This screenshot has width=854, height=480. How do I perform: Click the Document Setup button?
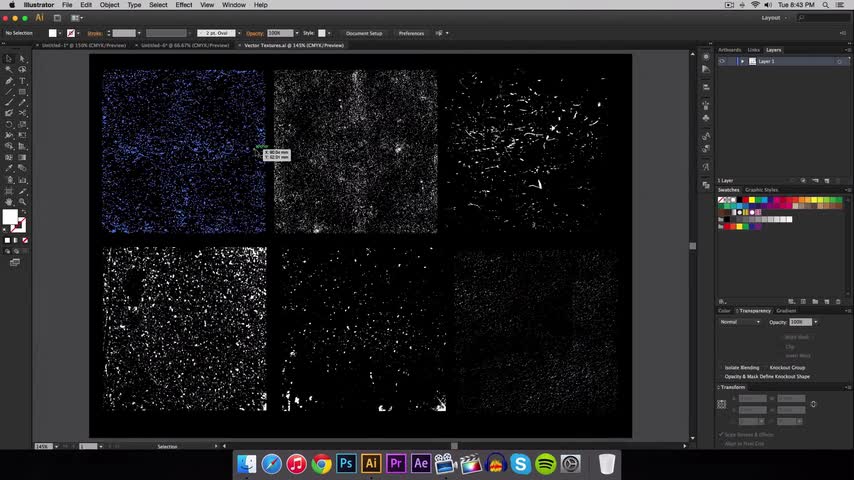[364, 33]
